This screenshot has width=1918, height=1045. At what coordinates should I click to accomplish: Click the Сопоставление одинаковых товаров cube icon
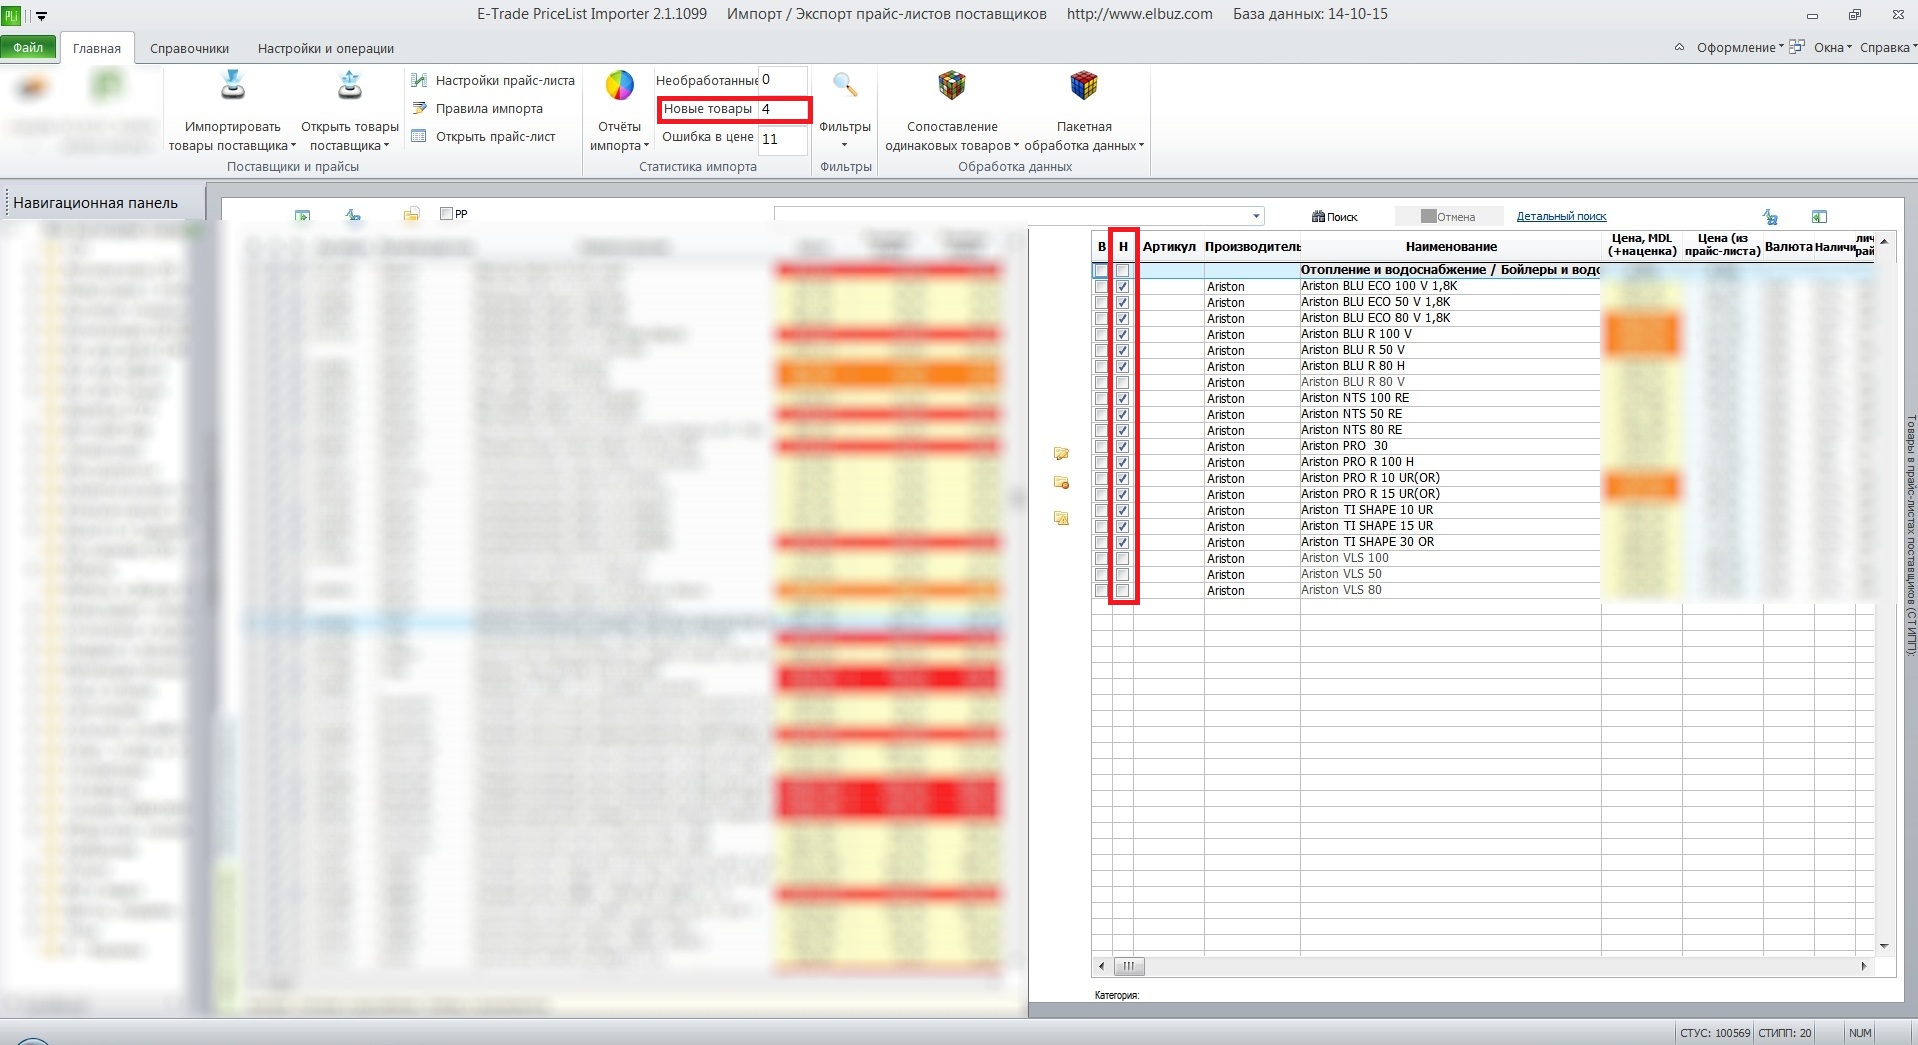pos(952,86)
